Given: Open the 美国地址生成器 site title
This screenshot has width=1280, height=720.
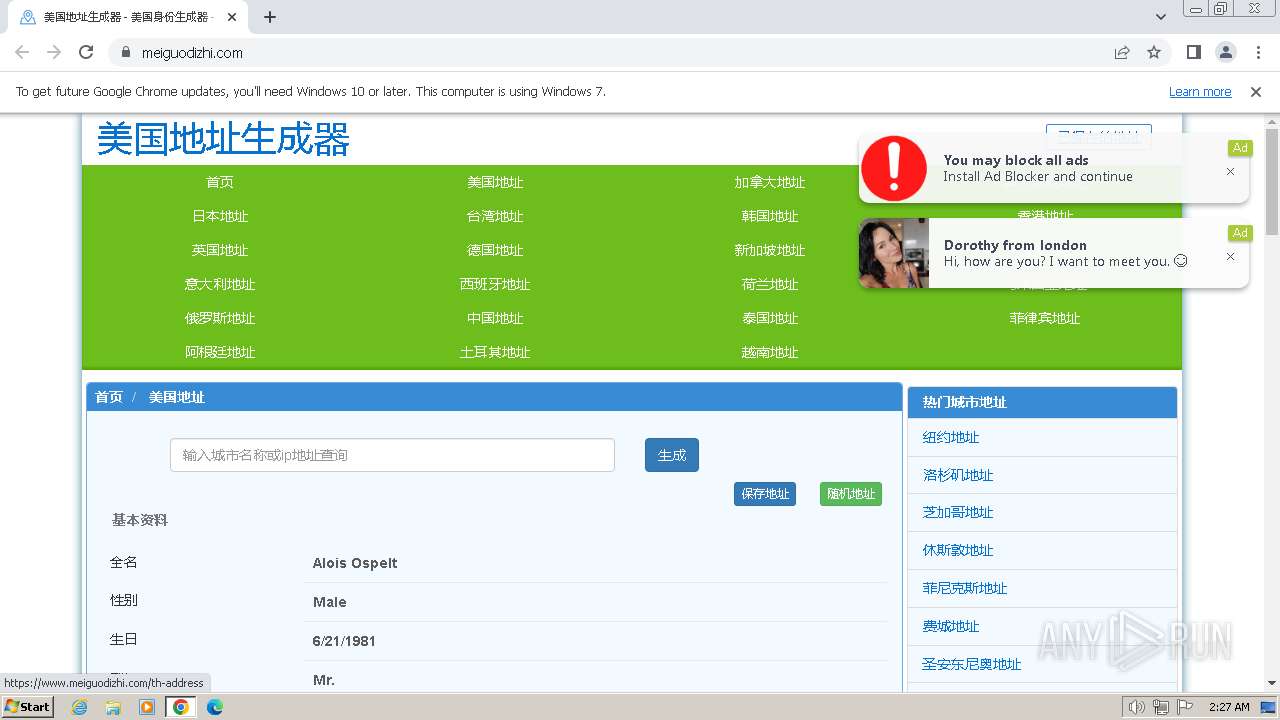Looking at the screenshot, I should pyautogui.click(x=223, y=139).
